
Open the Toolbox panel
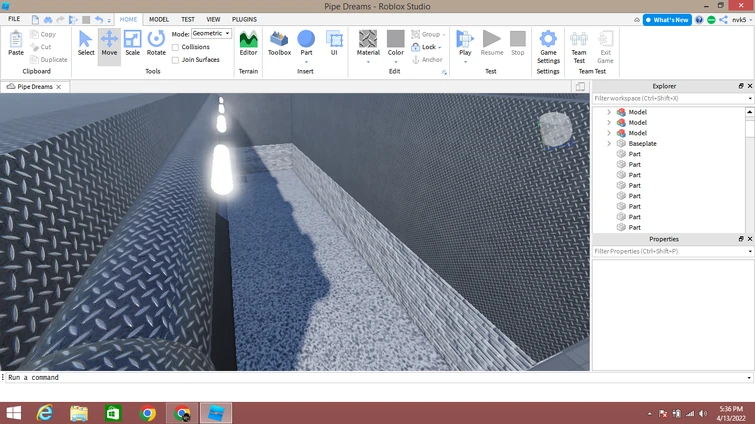pyautogui.click(x=279, y=43)
